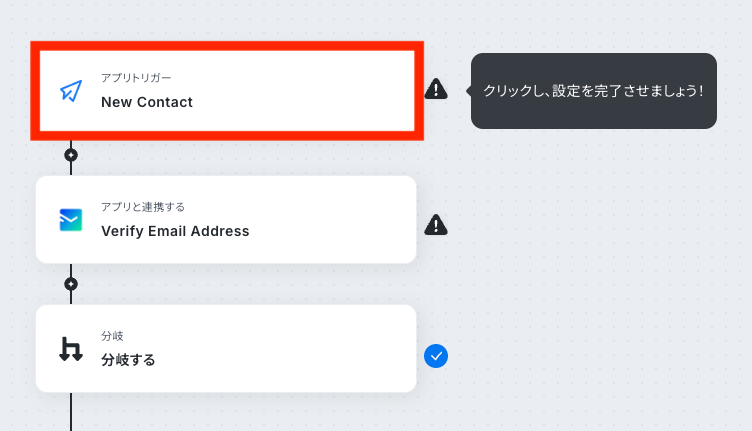This screenshot has height=431, width=752.
Task: Click the アプリトリガー label
Action: [136, 78]
